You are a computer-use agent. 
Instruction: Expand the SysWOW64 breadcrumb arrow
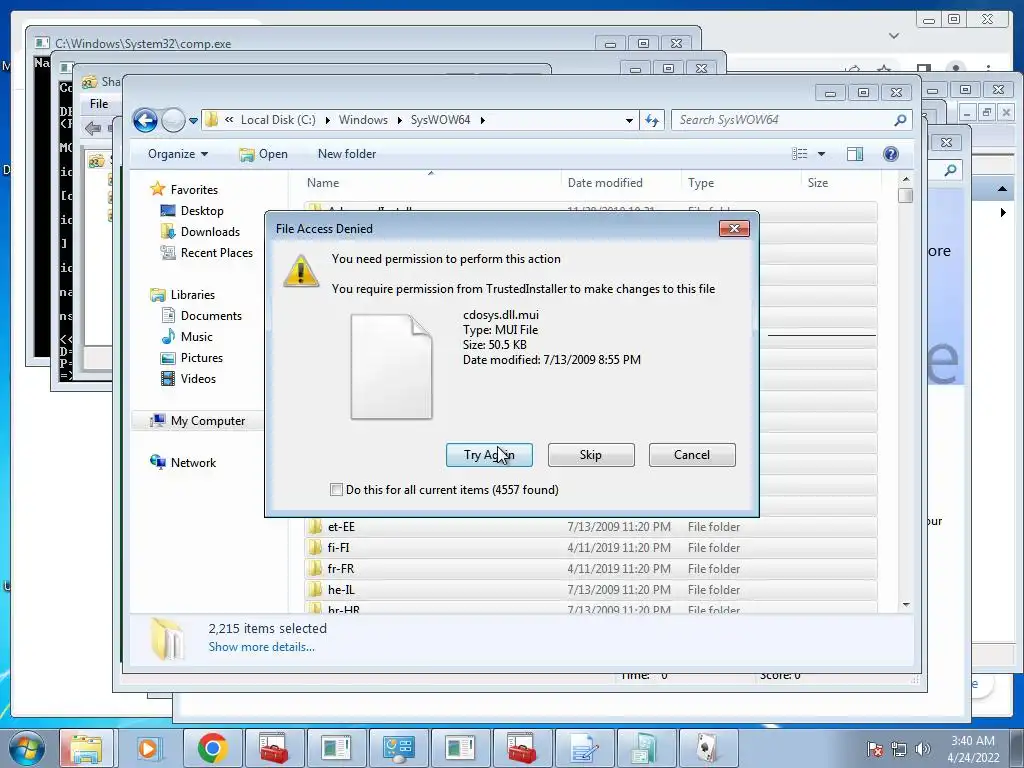point(483,120)
